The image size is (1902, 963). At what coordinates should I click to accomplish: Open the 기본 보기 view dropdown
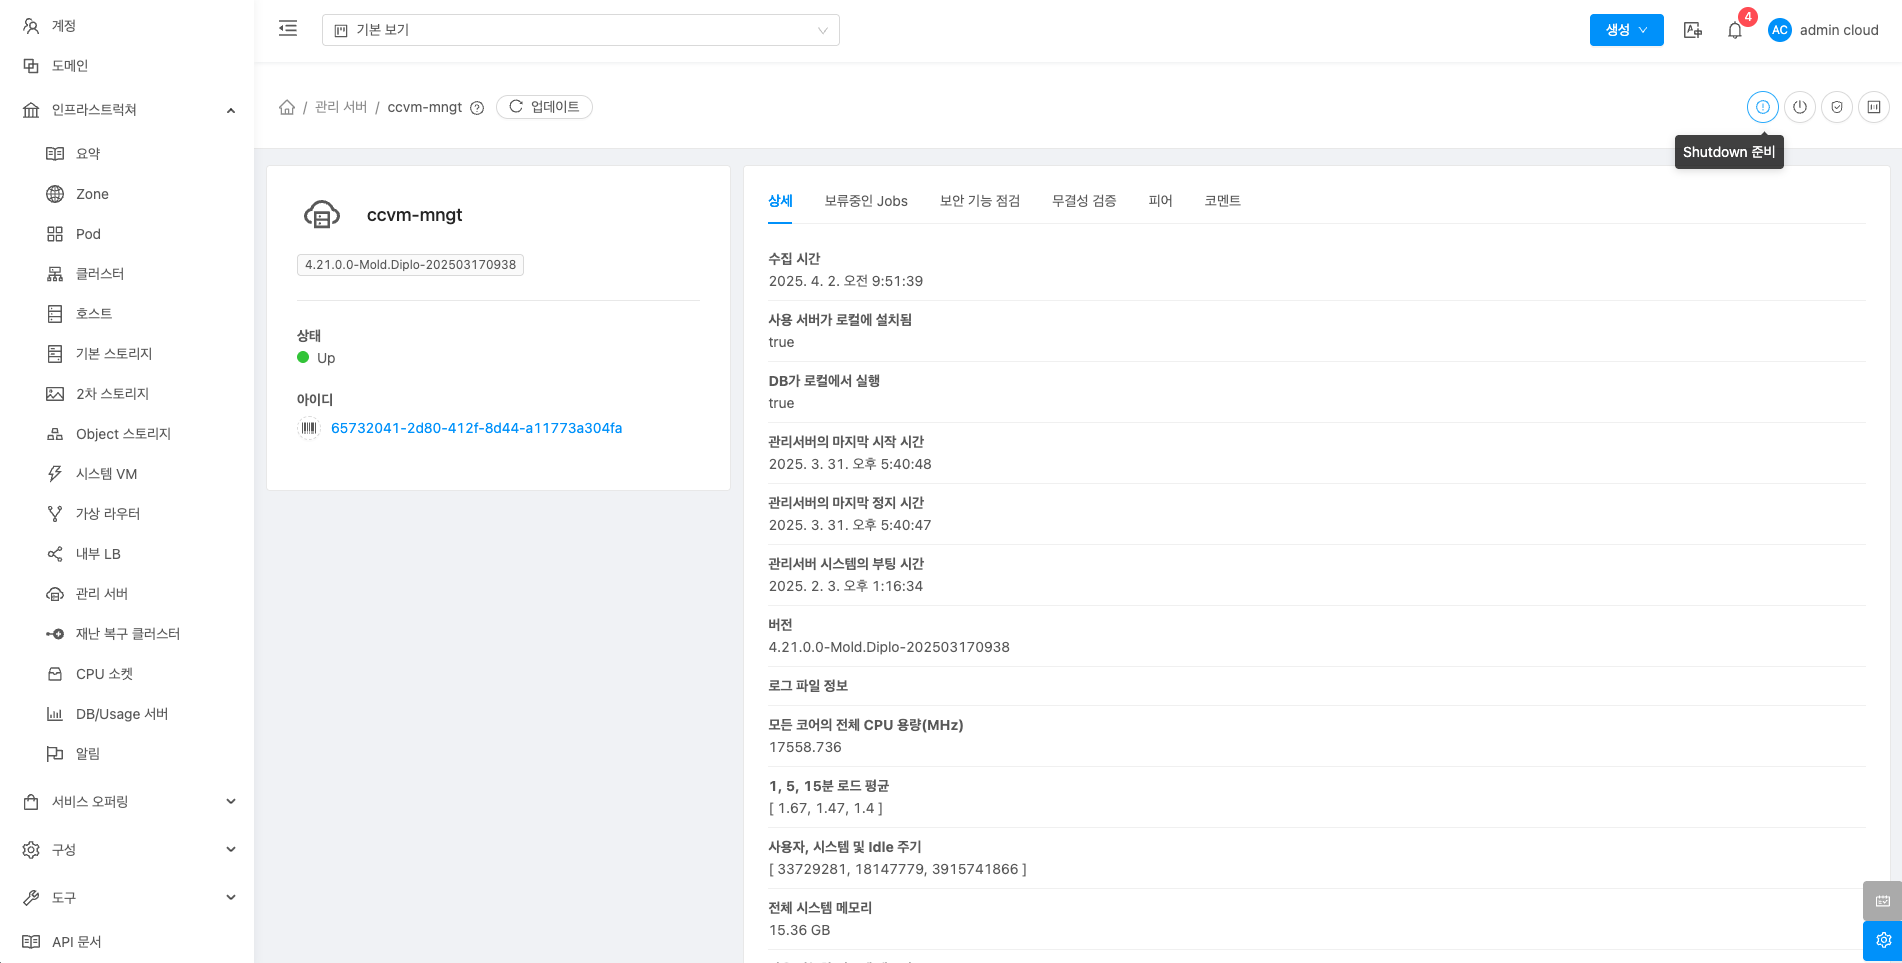coord(580,30)
